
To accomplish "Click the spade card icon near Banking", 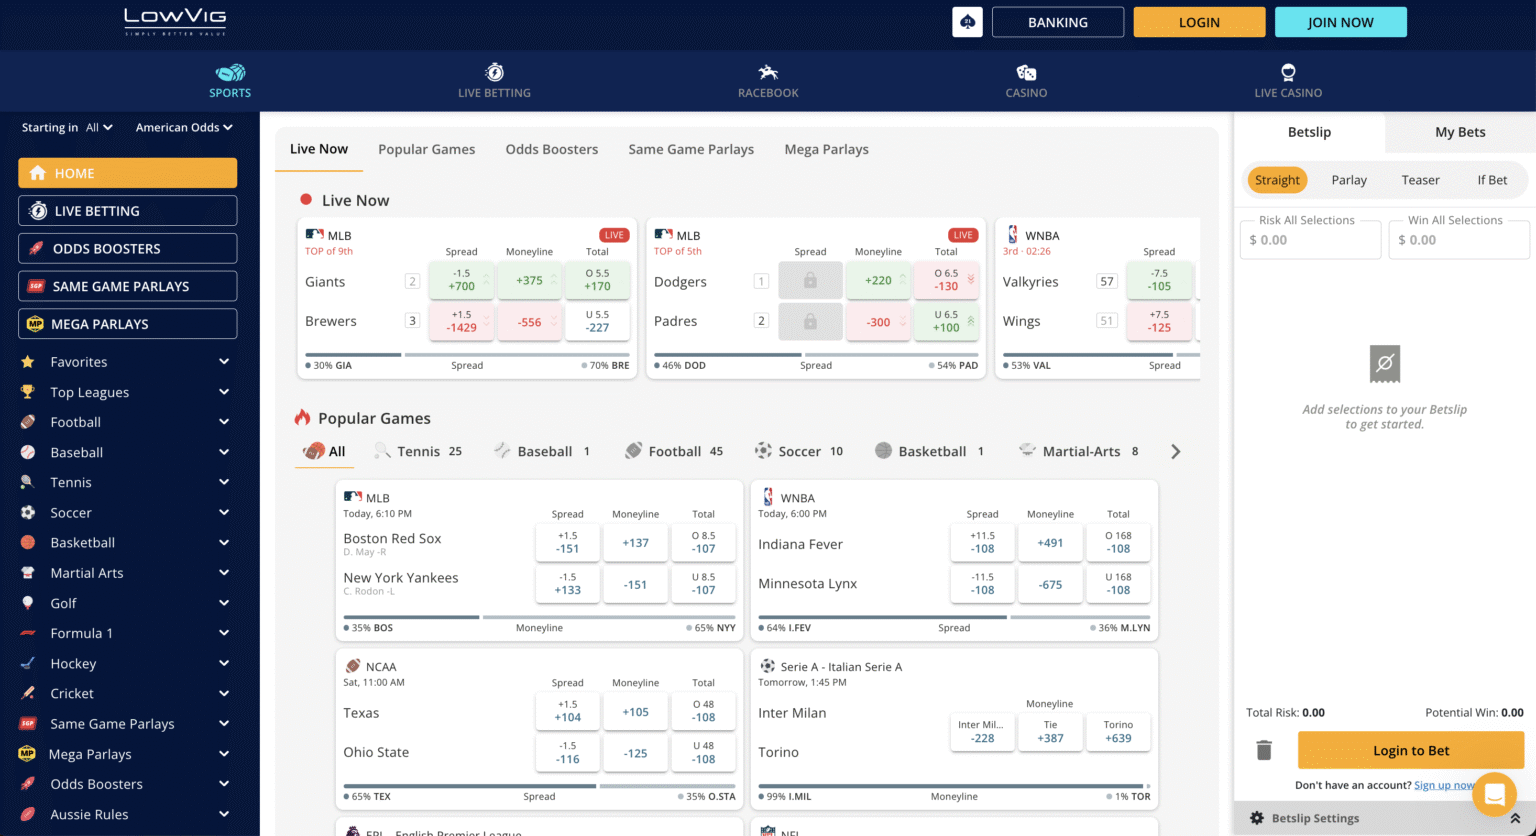I will pyautogui.click(x=966, y=21).
